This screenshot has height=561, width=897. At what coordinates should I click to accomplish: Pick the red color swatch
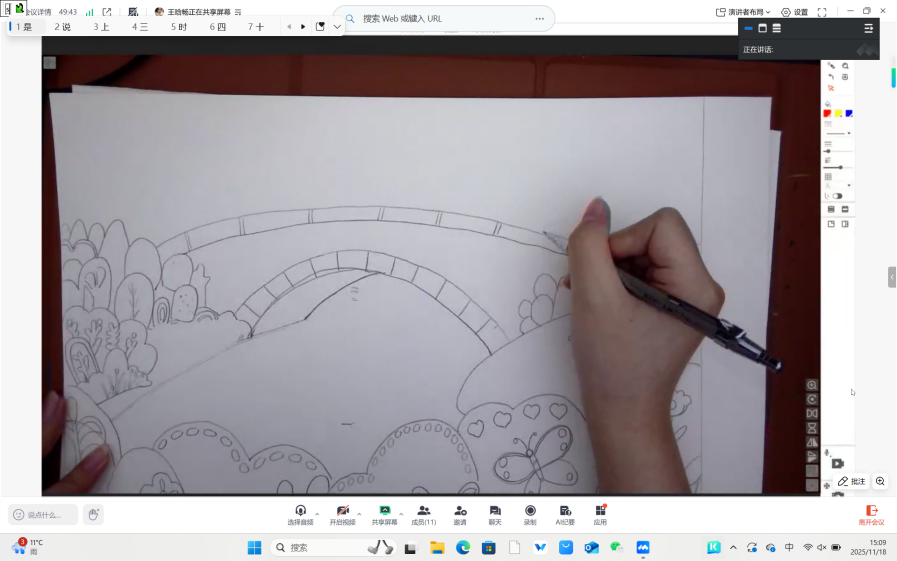(827, 113)
